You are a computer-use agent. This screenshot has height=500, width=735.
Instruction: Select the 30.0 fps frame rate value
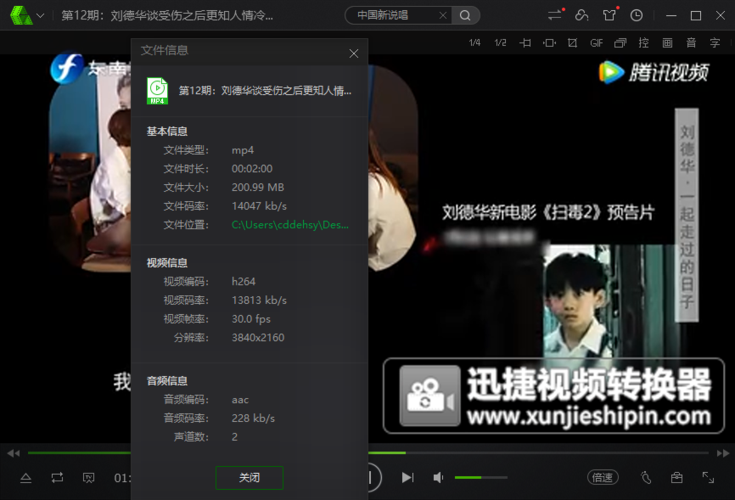point(251,319)
